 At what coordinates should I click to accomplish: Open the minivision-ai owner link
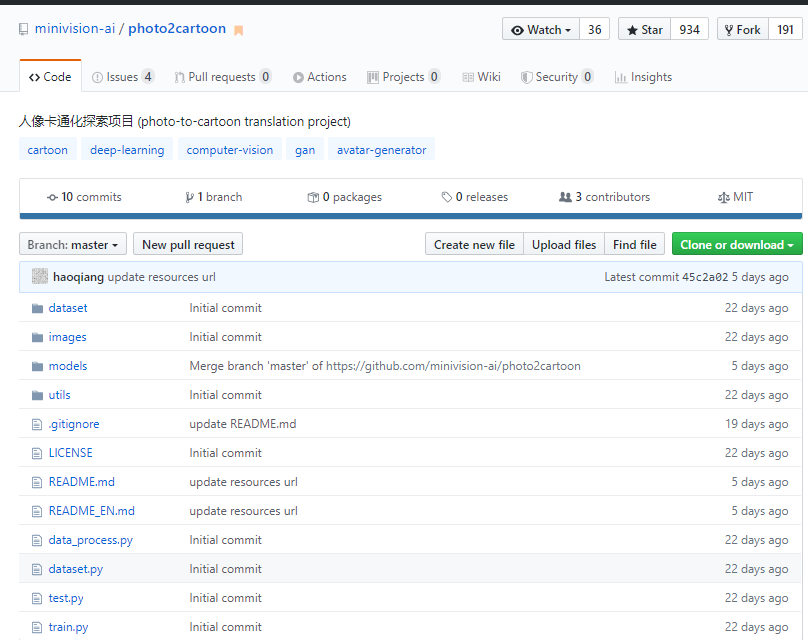click(x=75, y=28)
